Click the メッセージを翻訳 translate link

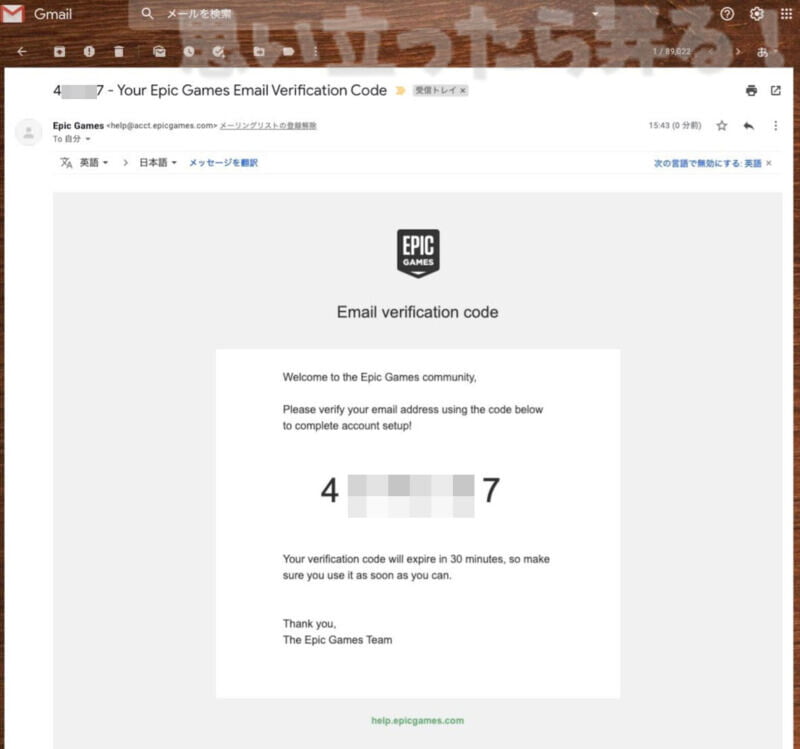click(223, 163)
